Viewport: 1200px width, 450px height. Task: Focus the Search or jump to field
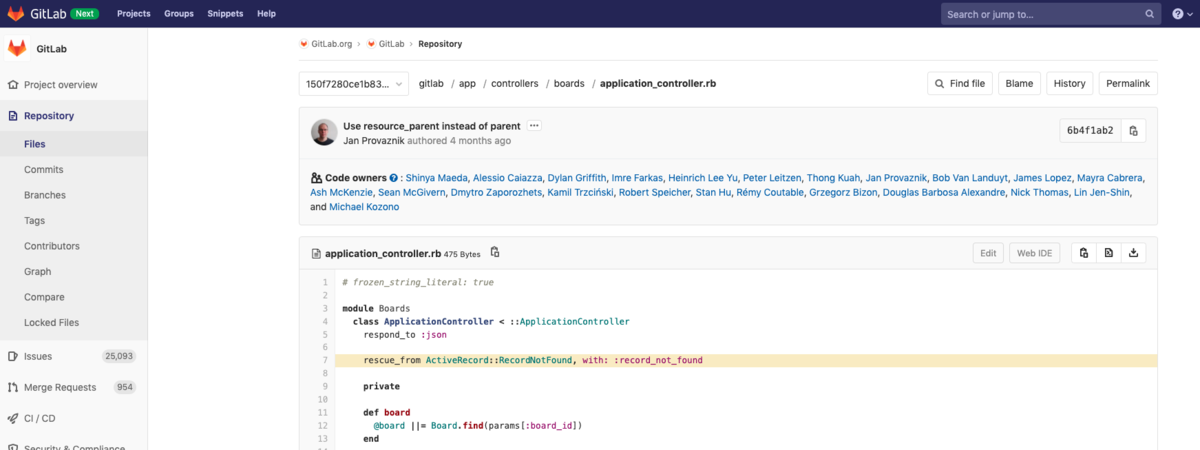click(1049, 14)
